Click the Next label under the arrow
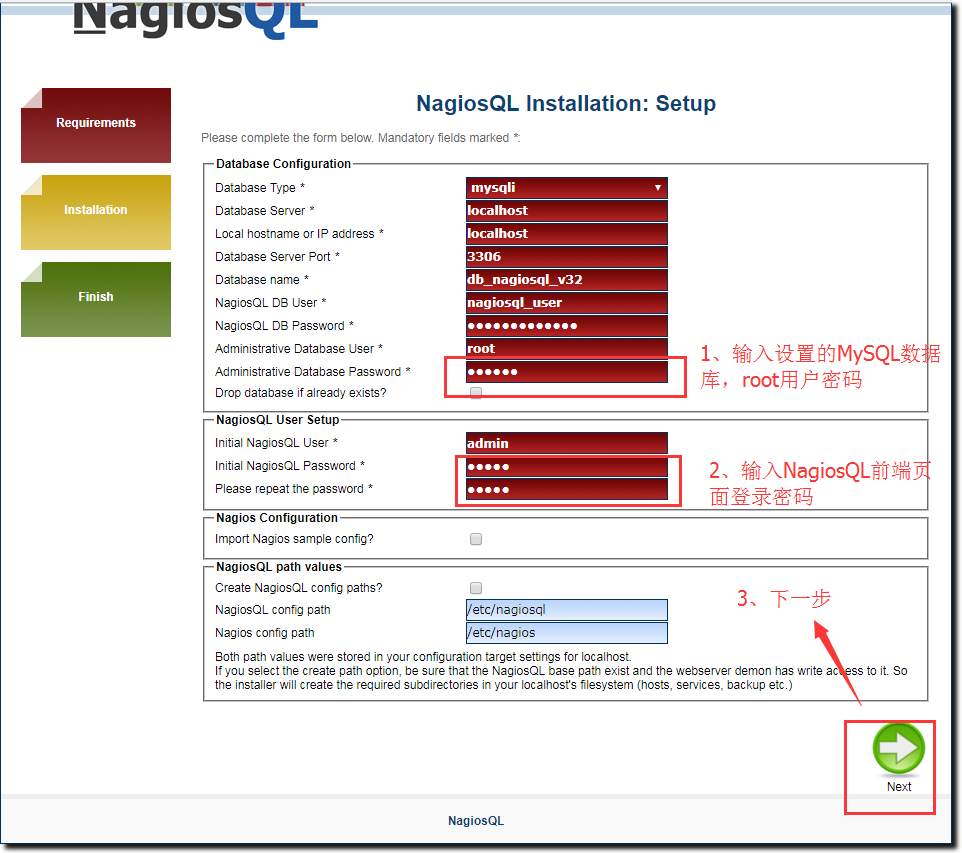 click(x=899, y=787)
